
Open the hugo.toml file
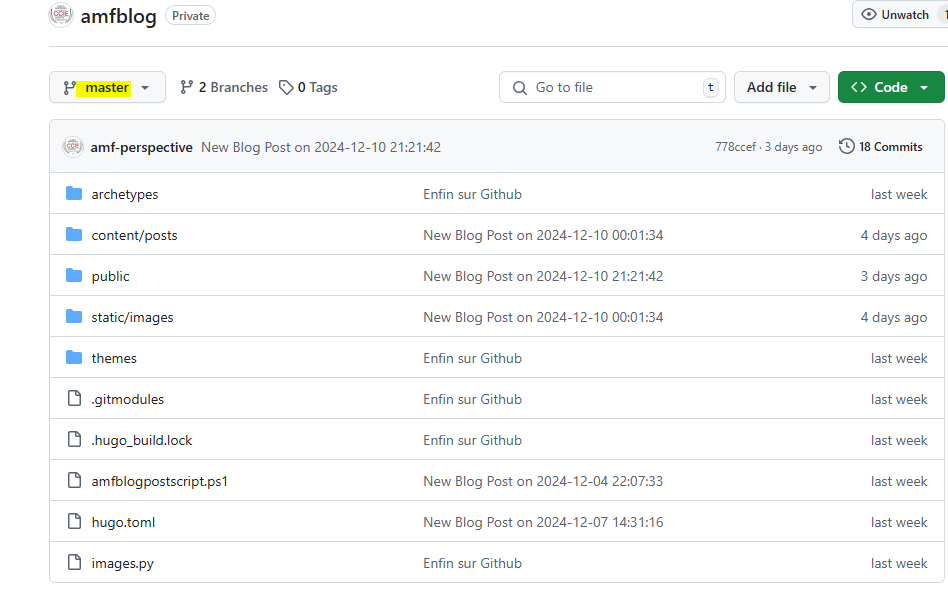[123, 522]
